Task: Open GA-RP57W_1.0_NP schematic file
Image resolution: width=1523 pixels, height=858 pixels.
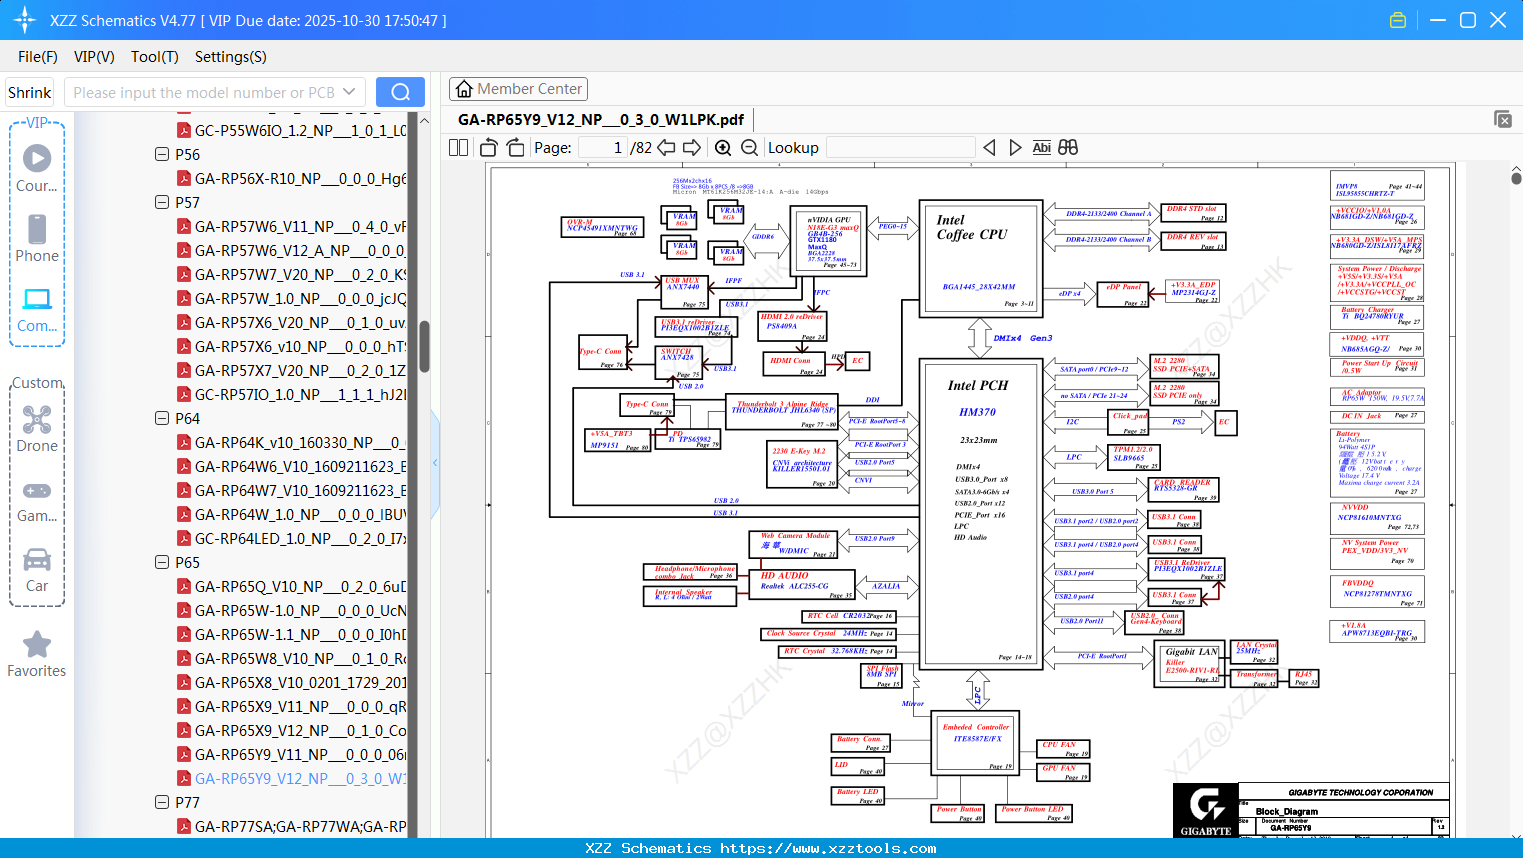Action: tap(300, 298)
